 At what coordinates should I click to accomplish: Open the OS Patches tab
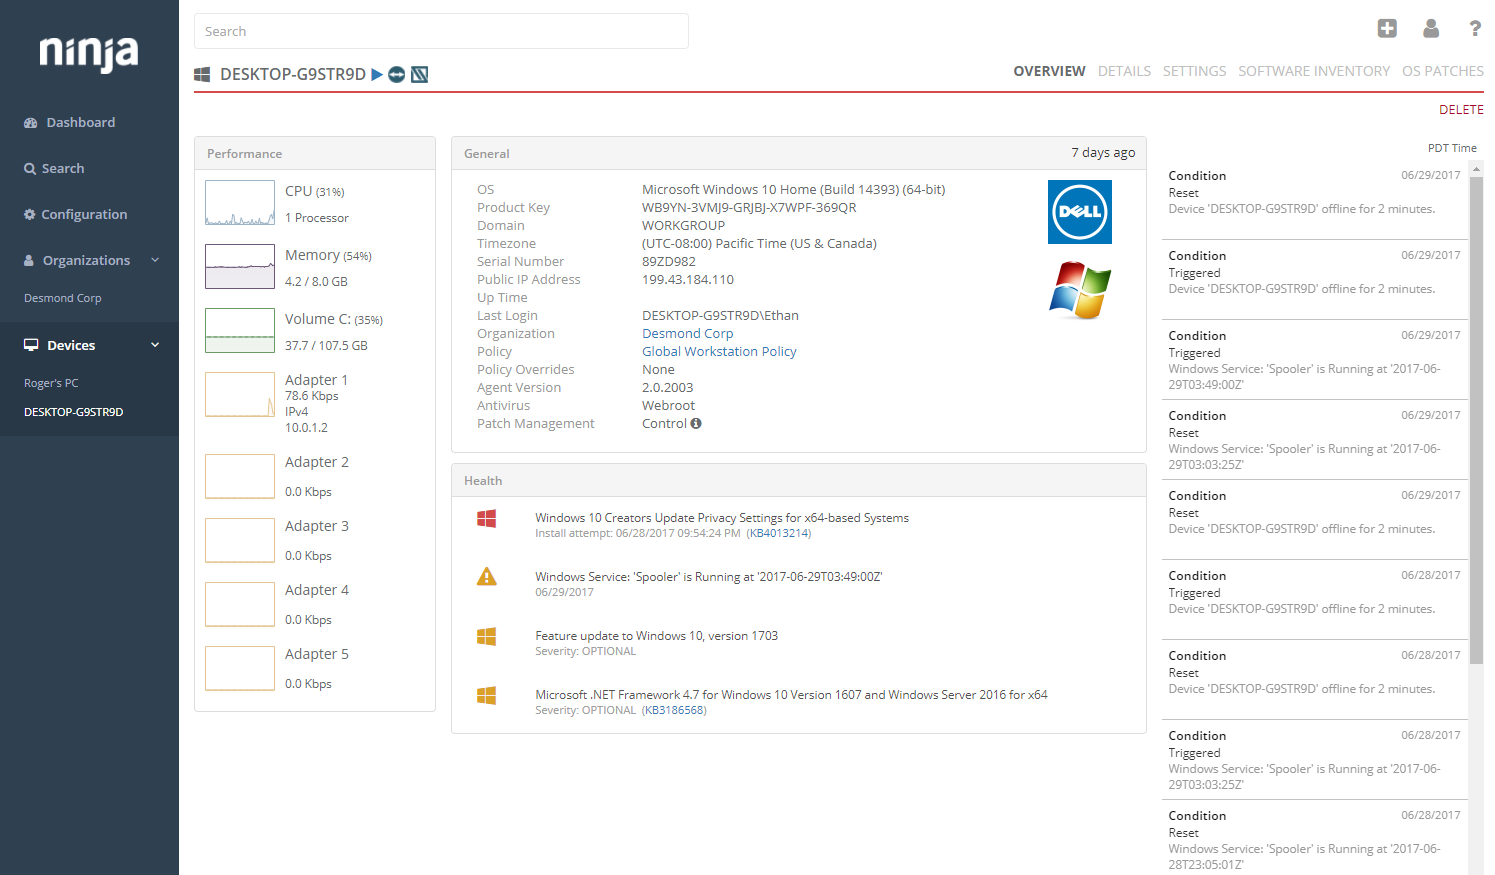tap(1443, 71)
